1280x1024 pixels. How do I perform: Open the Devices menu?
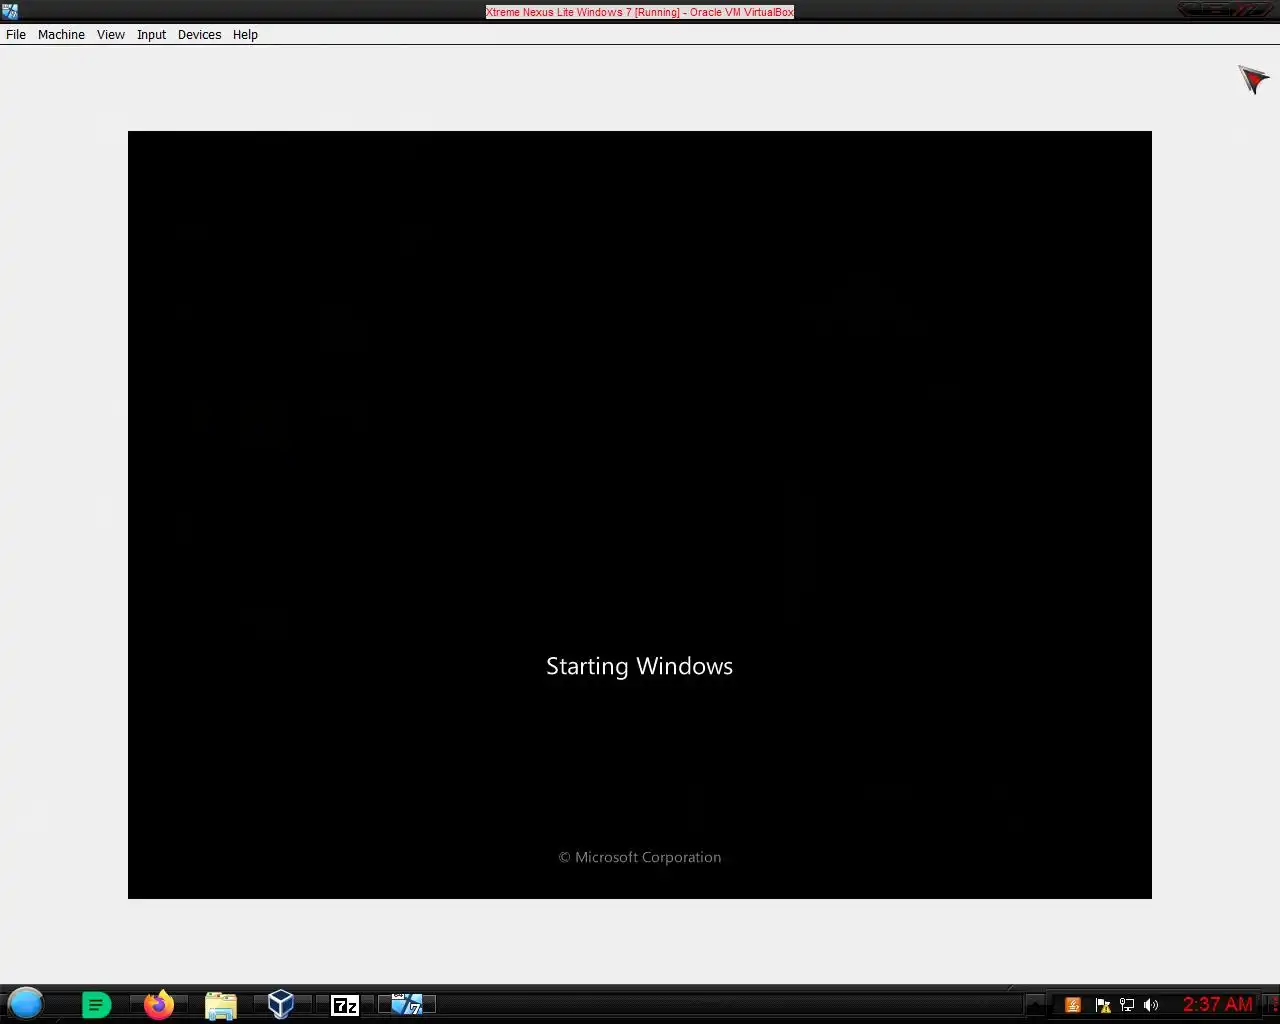(199, 34)
